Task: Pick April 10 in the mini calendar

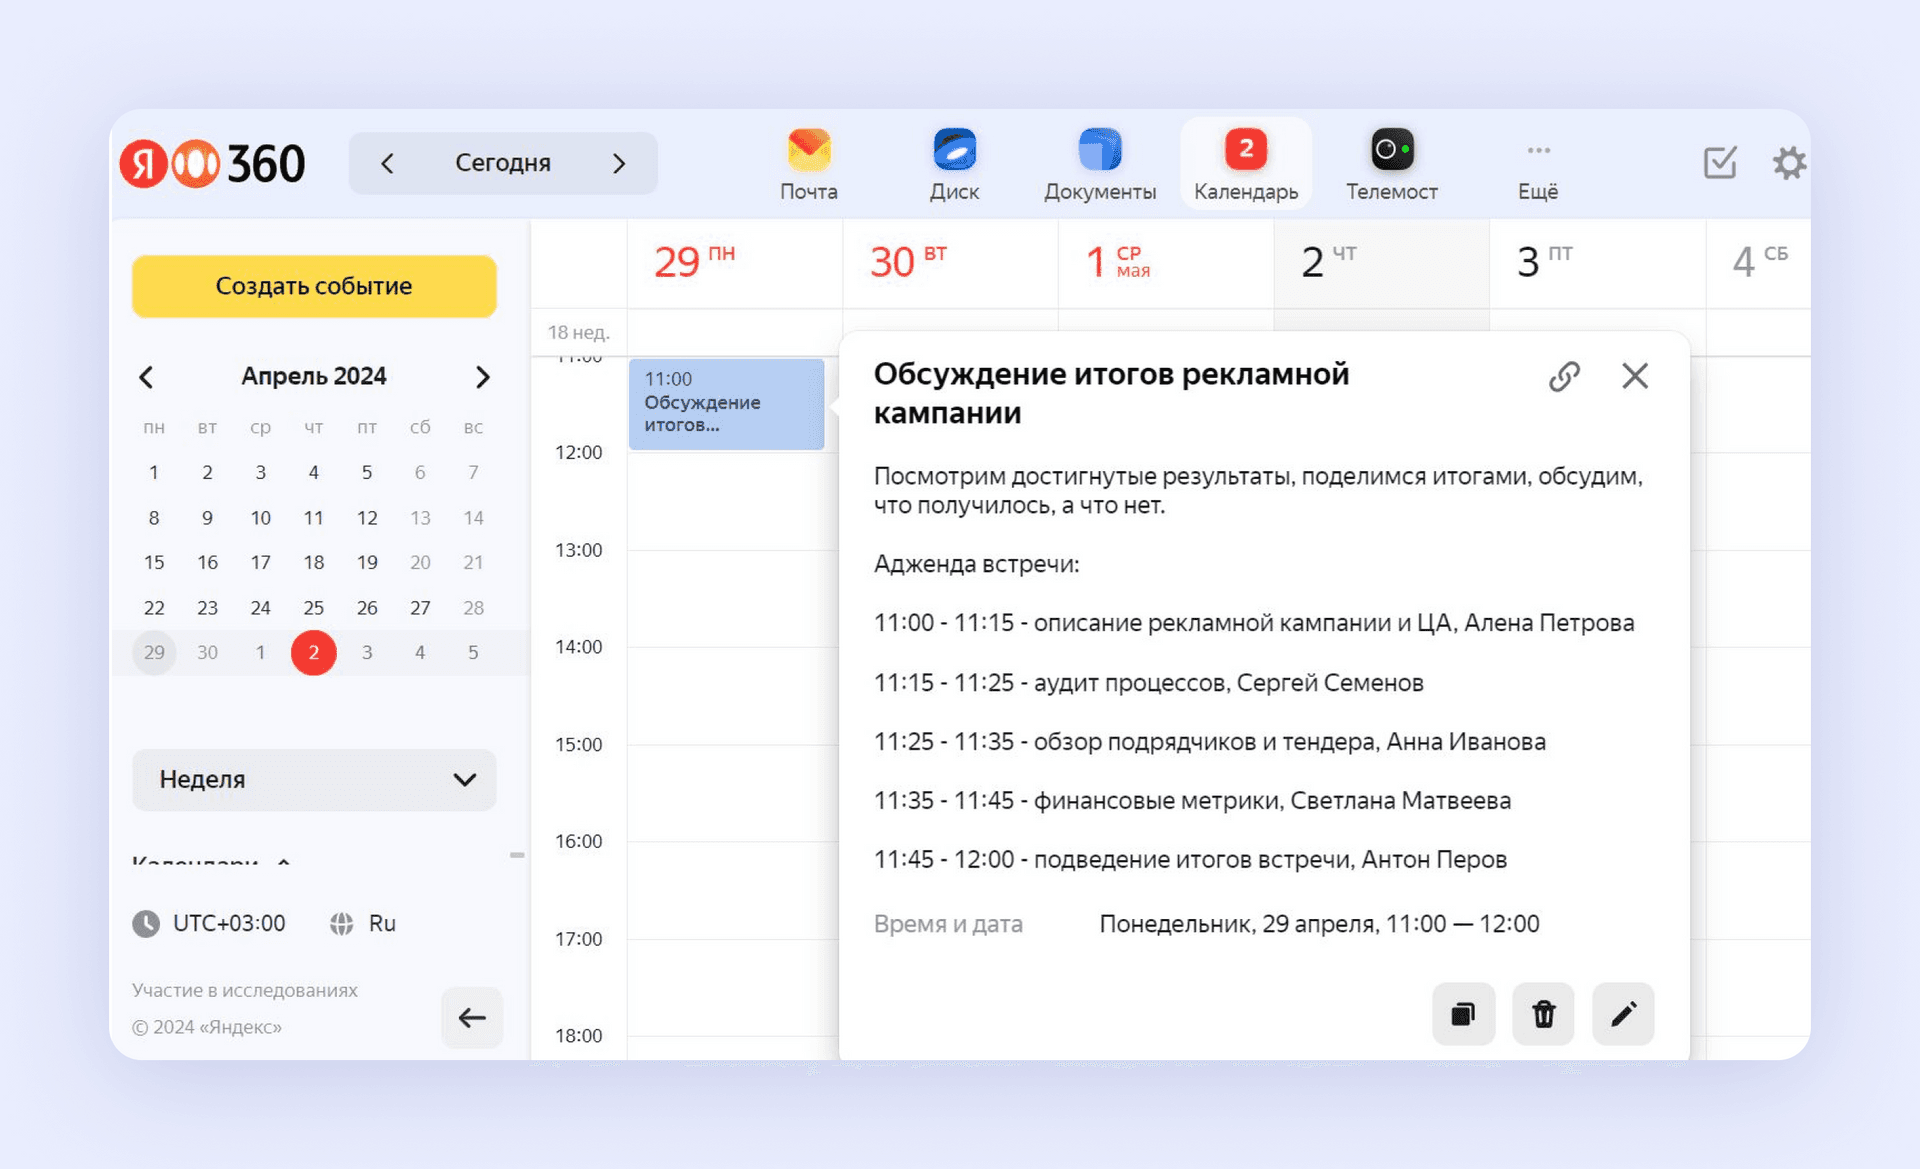Action: (x=261, y=517)
